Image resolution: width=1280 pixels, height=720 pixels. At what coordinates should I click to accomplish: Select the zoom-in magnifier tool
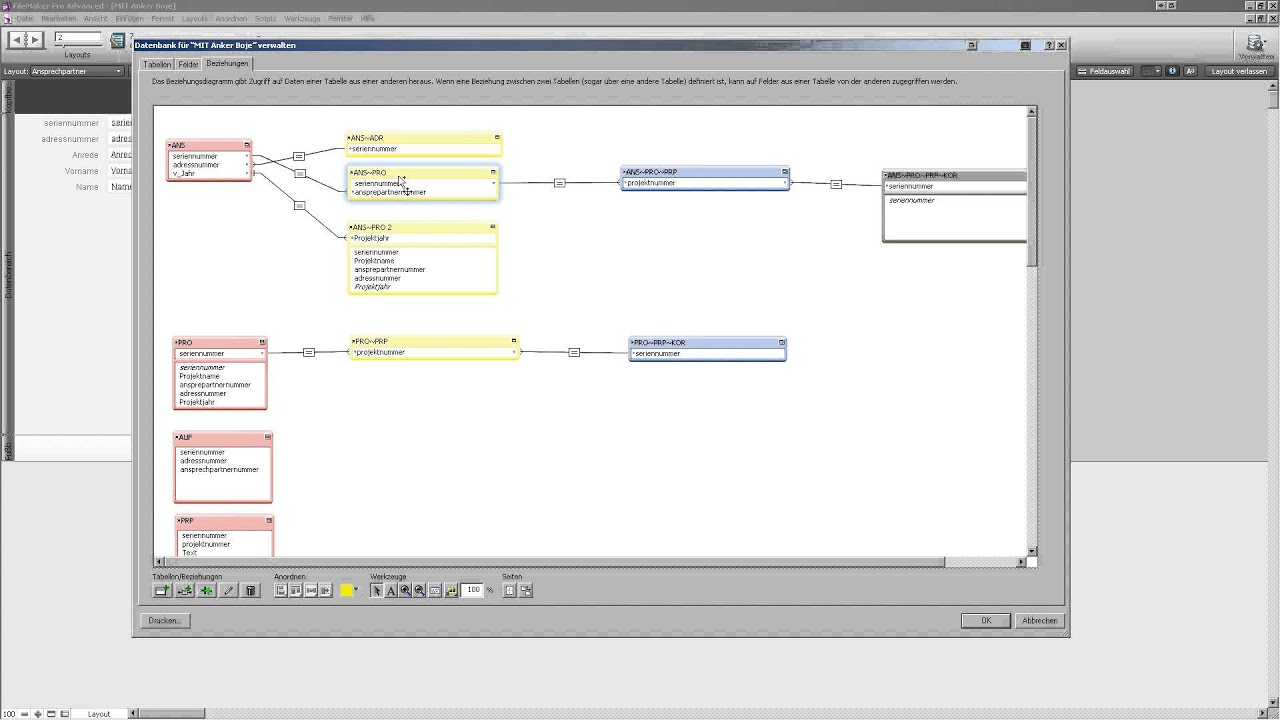[405, 591]
